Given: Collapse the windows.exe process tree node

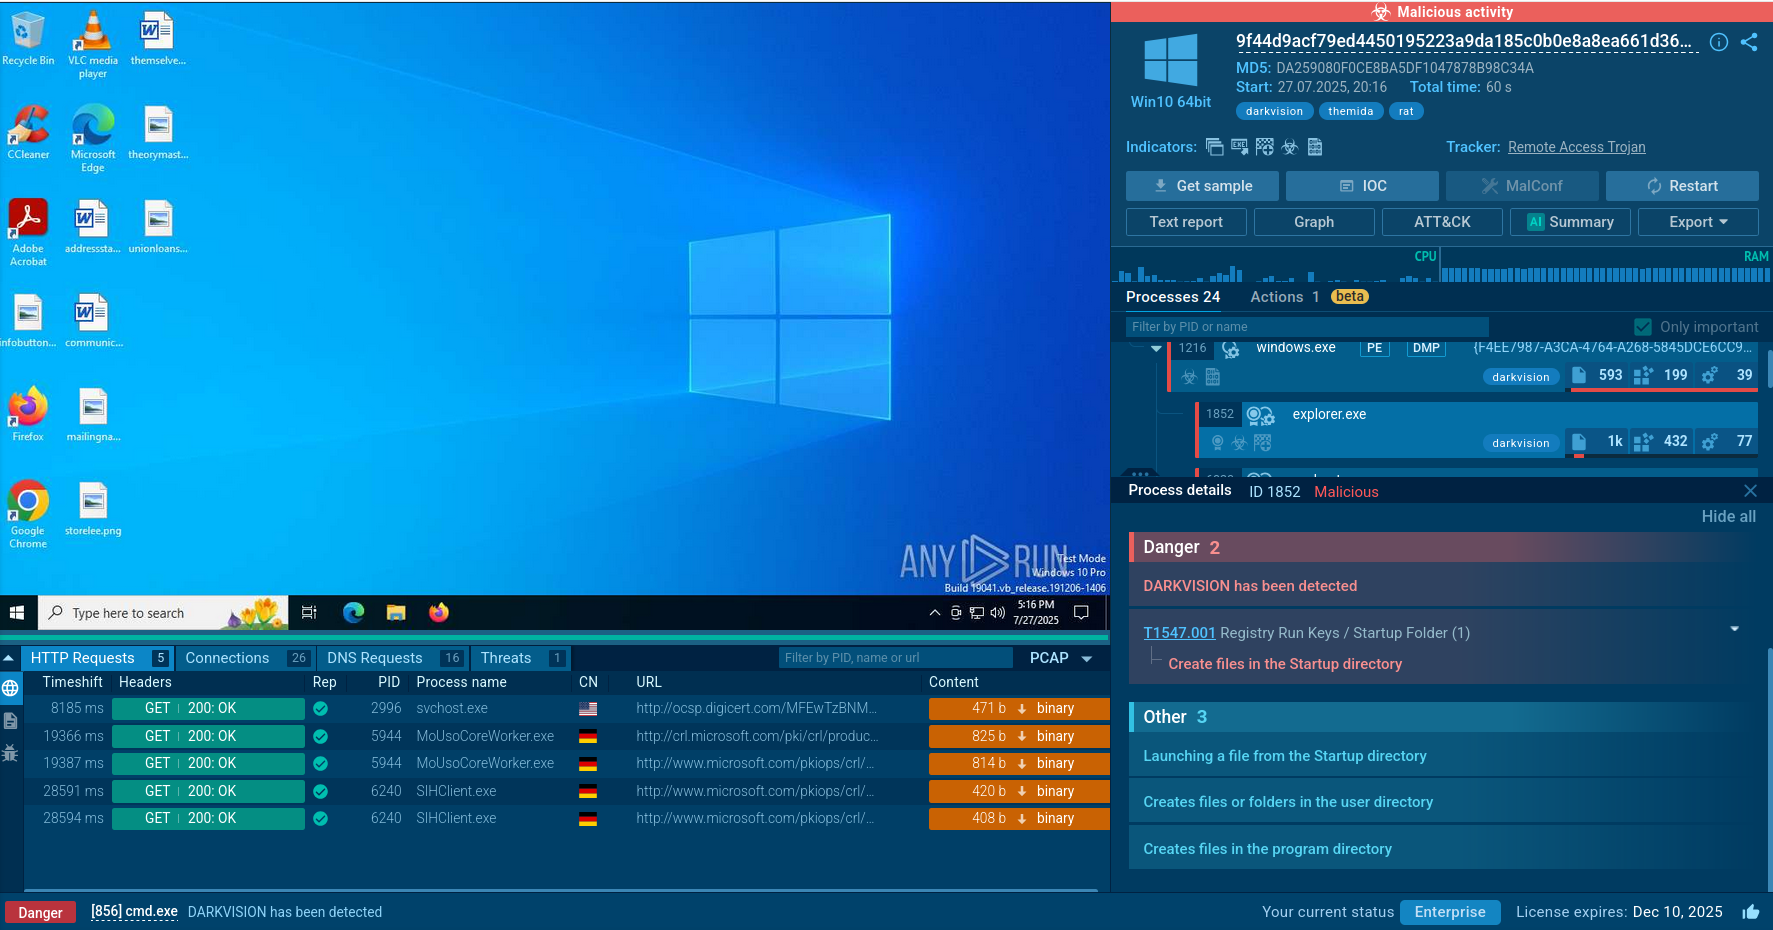Looking at the screenshot, I should 1156,349.
